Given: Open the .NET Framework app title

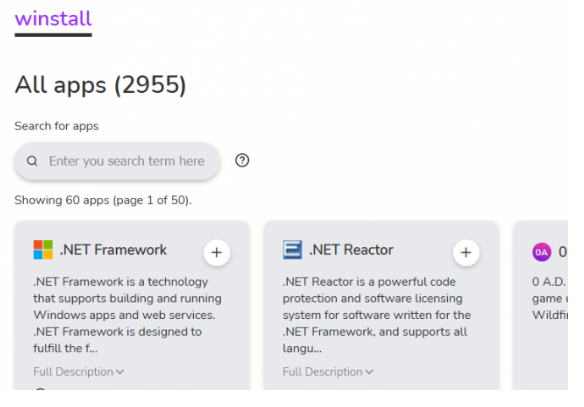Looking at the screenshot, I should (x=113, y=249).
